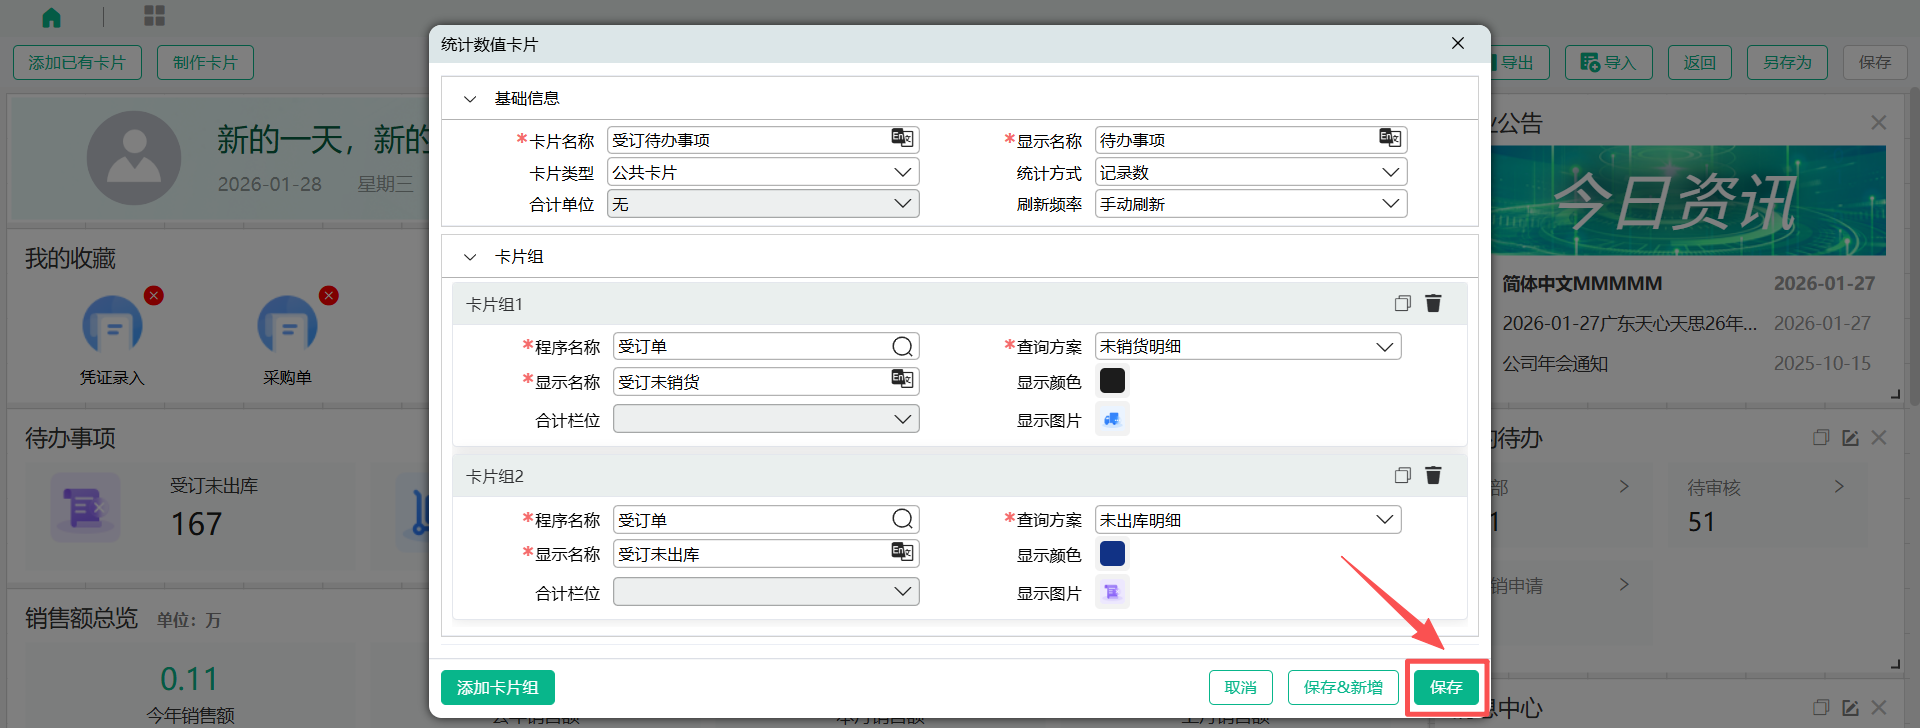Open the 统计方式 dropdown
Viewport: 1920px width, 728px height.
coord(1250,172)
